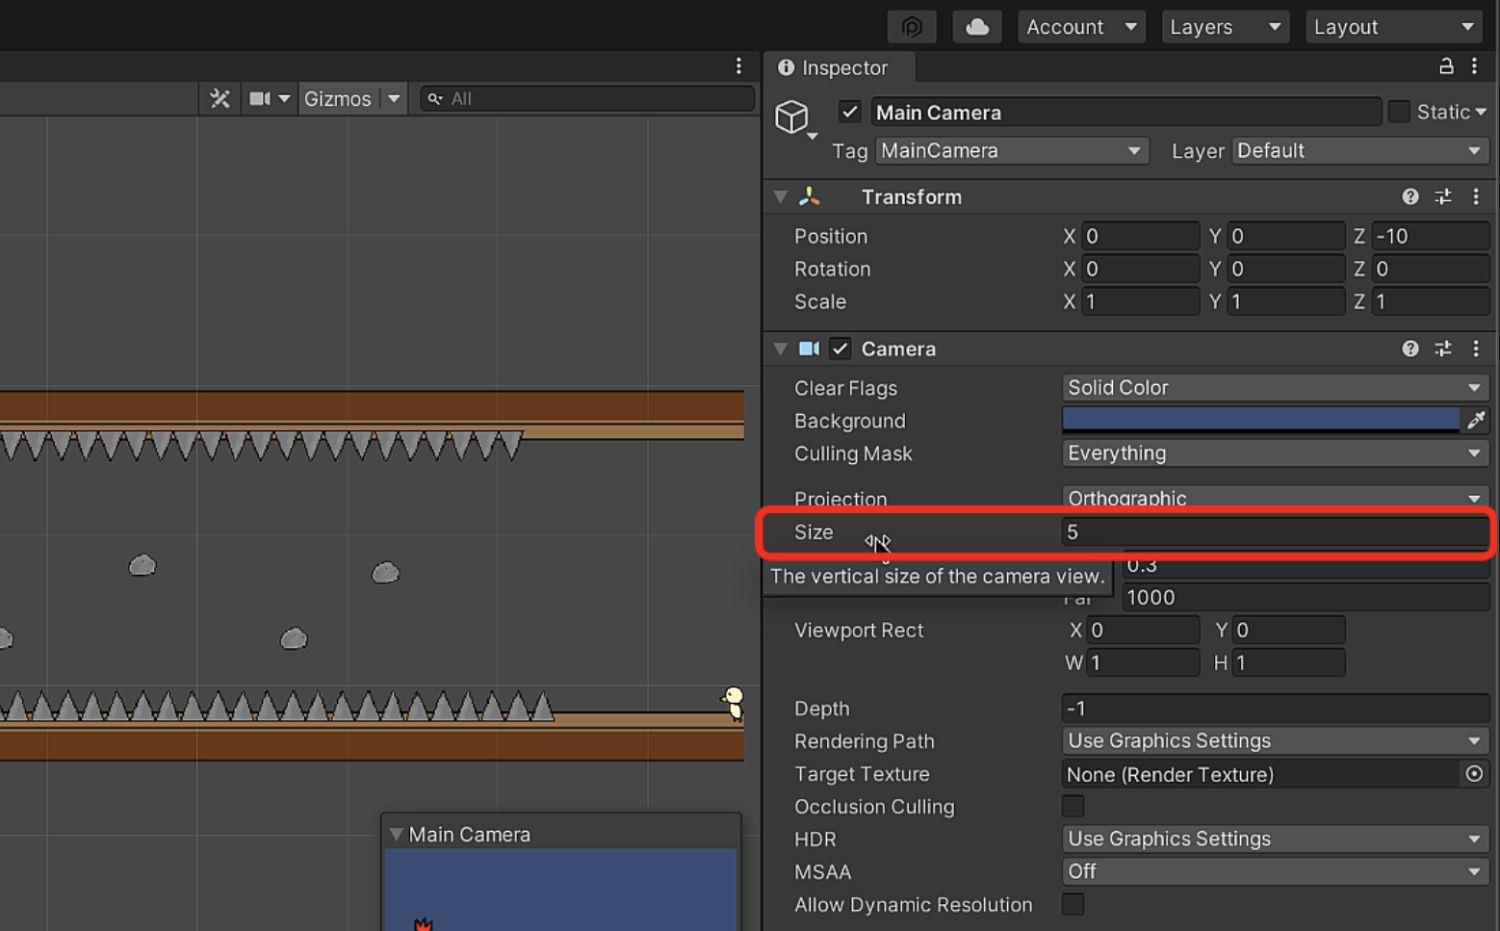The image size is (1500, 931).
Task: Toggle Allow Dynamic Resolution checkbox
Action: pyautogui.click(x=1073, y=904)
